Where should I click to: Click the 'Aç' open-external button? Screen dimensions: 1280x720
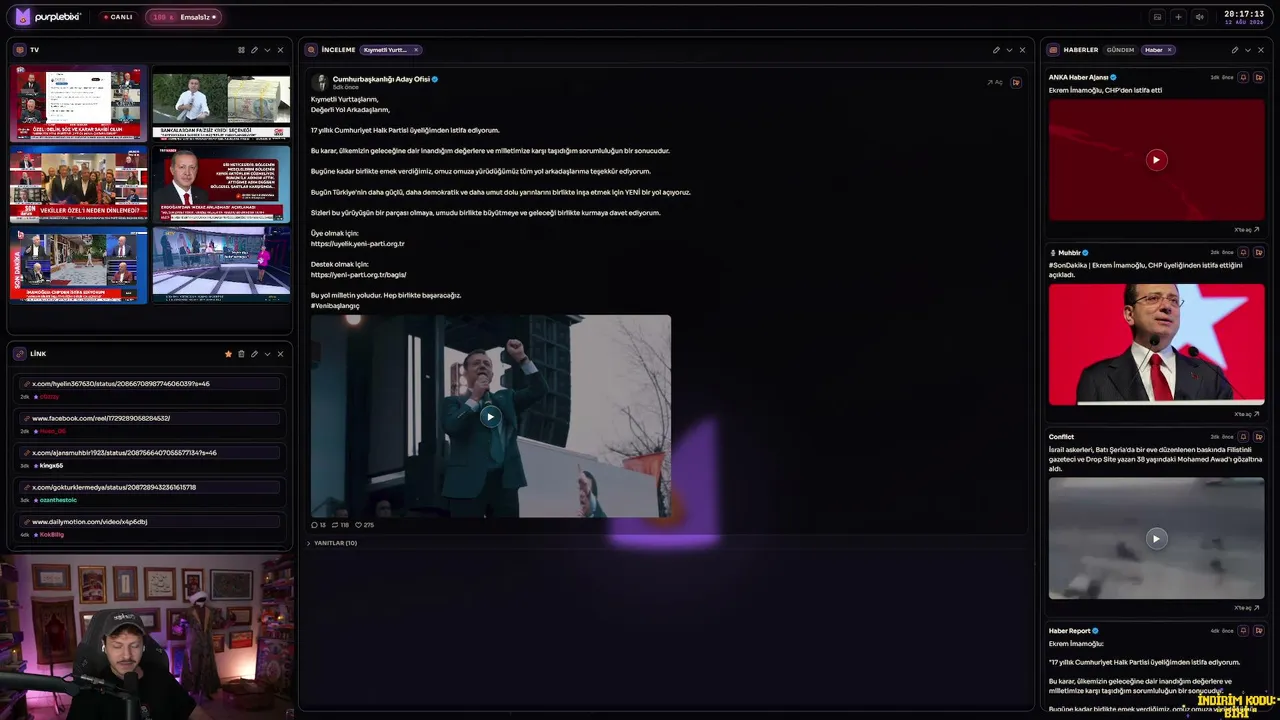(x=994, y=82)
